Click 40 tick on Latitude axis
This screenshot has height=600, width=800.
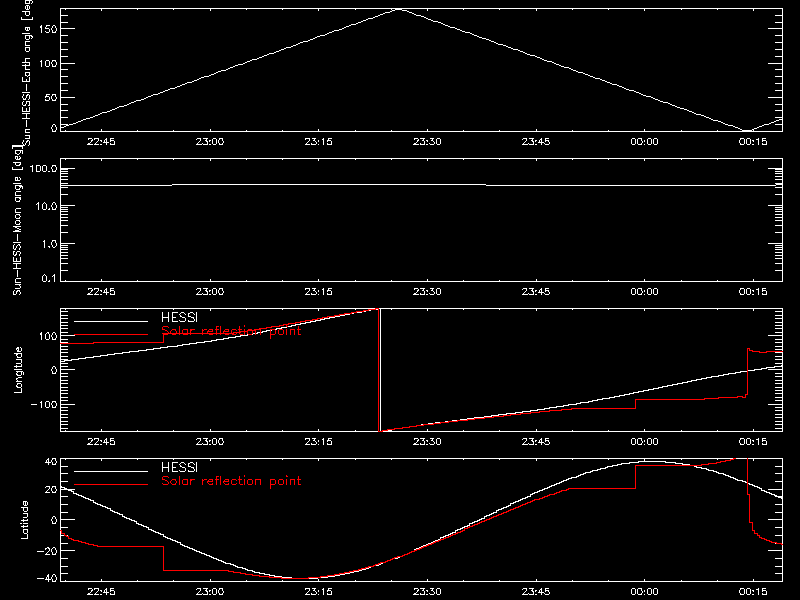51,462
